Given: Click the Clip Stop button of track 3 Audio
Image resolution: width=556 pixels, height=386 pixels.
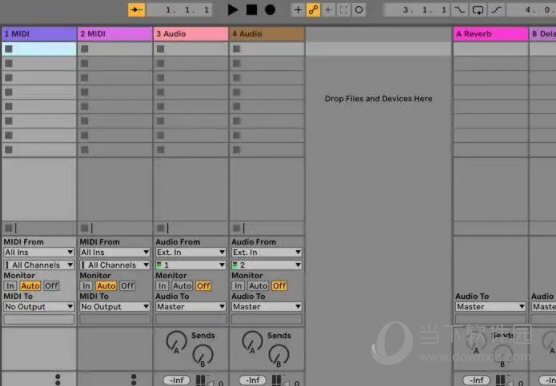Looking at the screenshot, I should click(x=161, y=228).
